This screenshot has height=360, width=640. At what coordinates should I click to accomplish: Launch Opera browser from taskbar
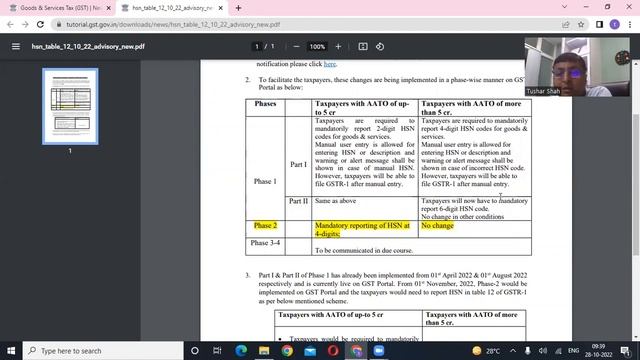[x=333, y=351]
